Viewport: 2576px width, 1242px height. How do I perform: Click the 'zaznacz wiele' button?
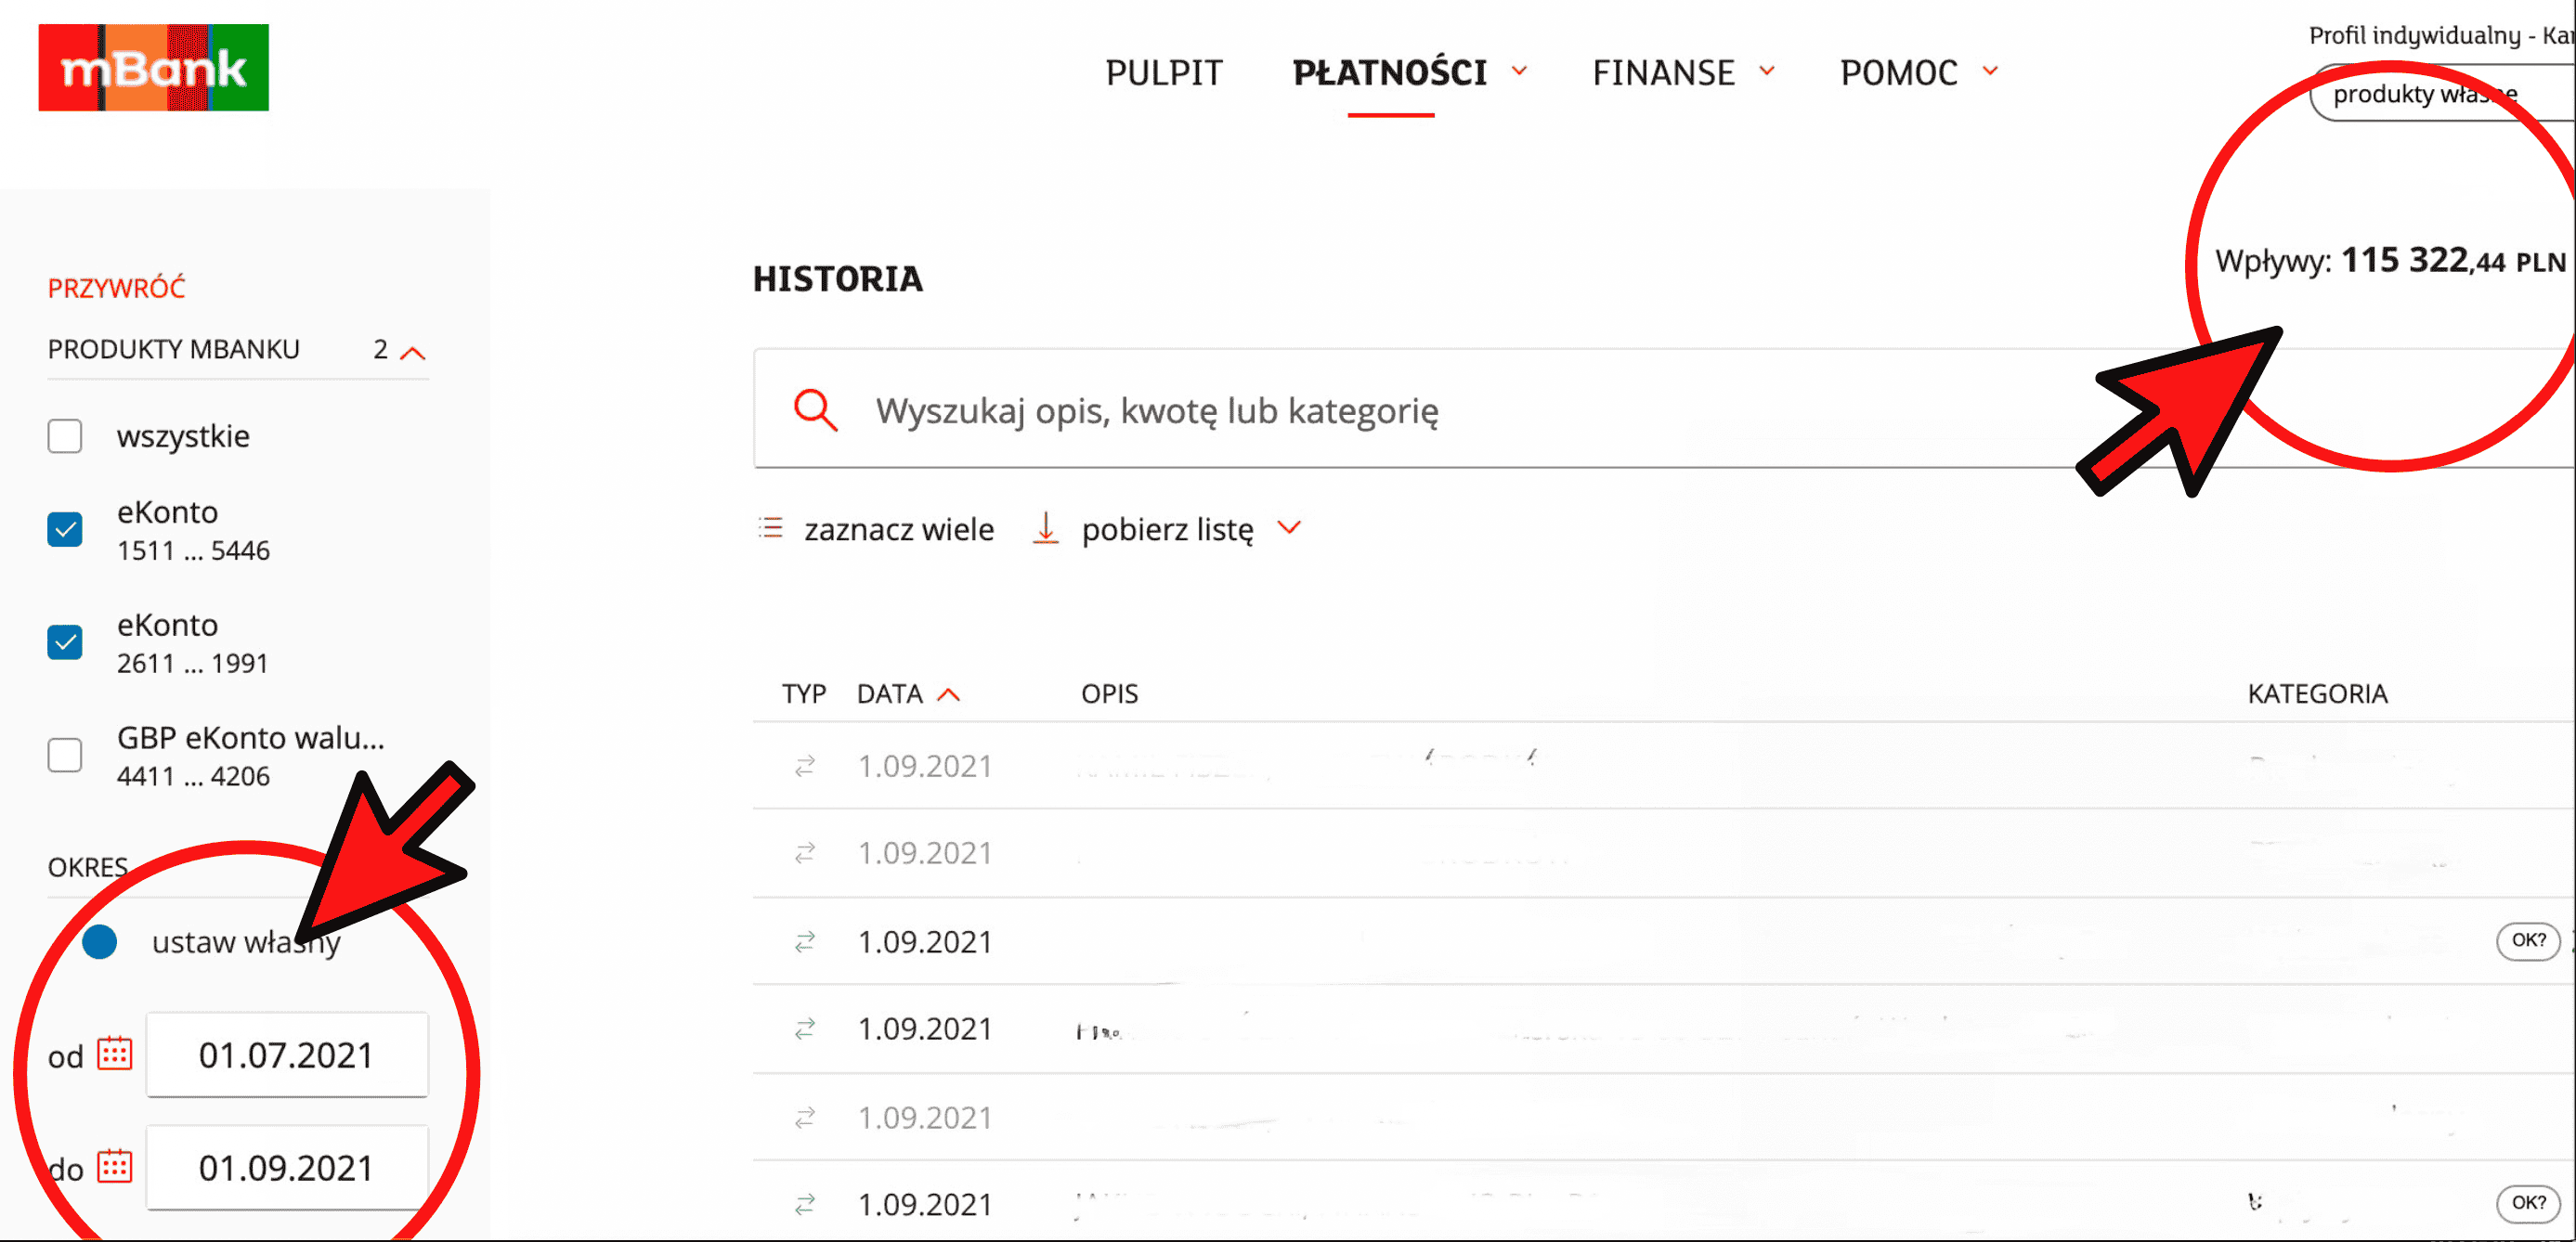pyautogui.click(x=876, y=528)
